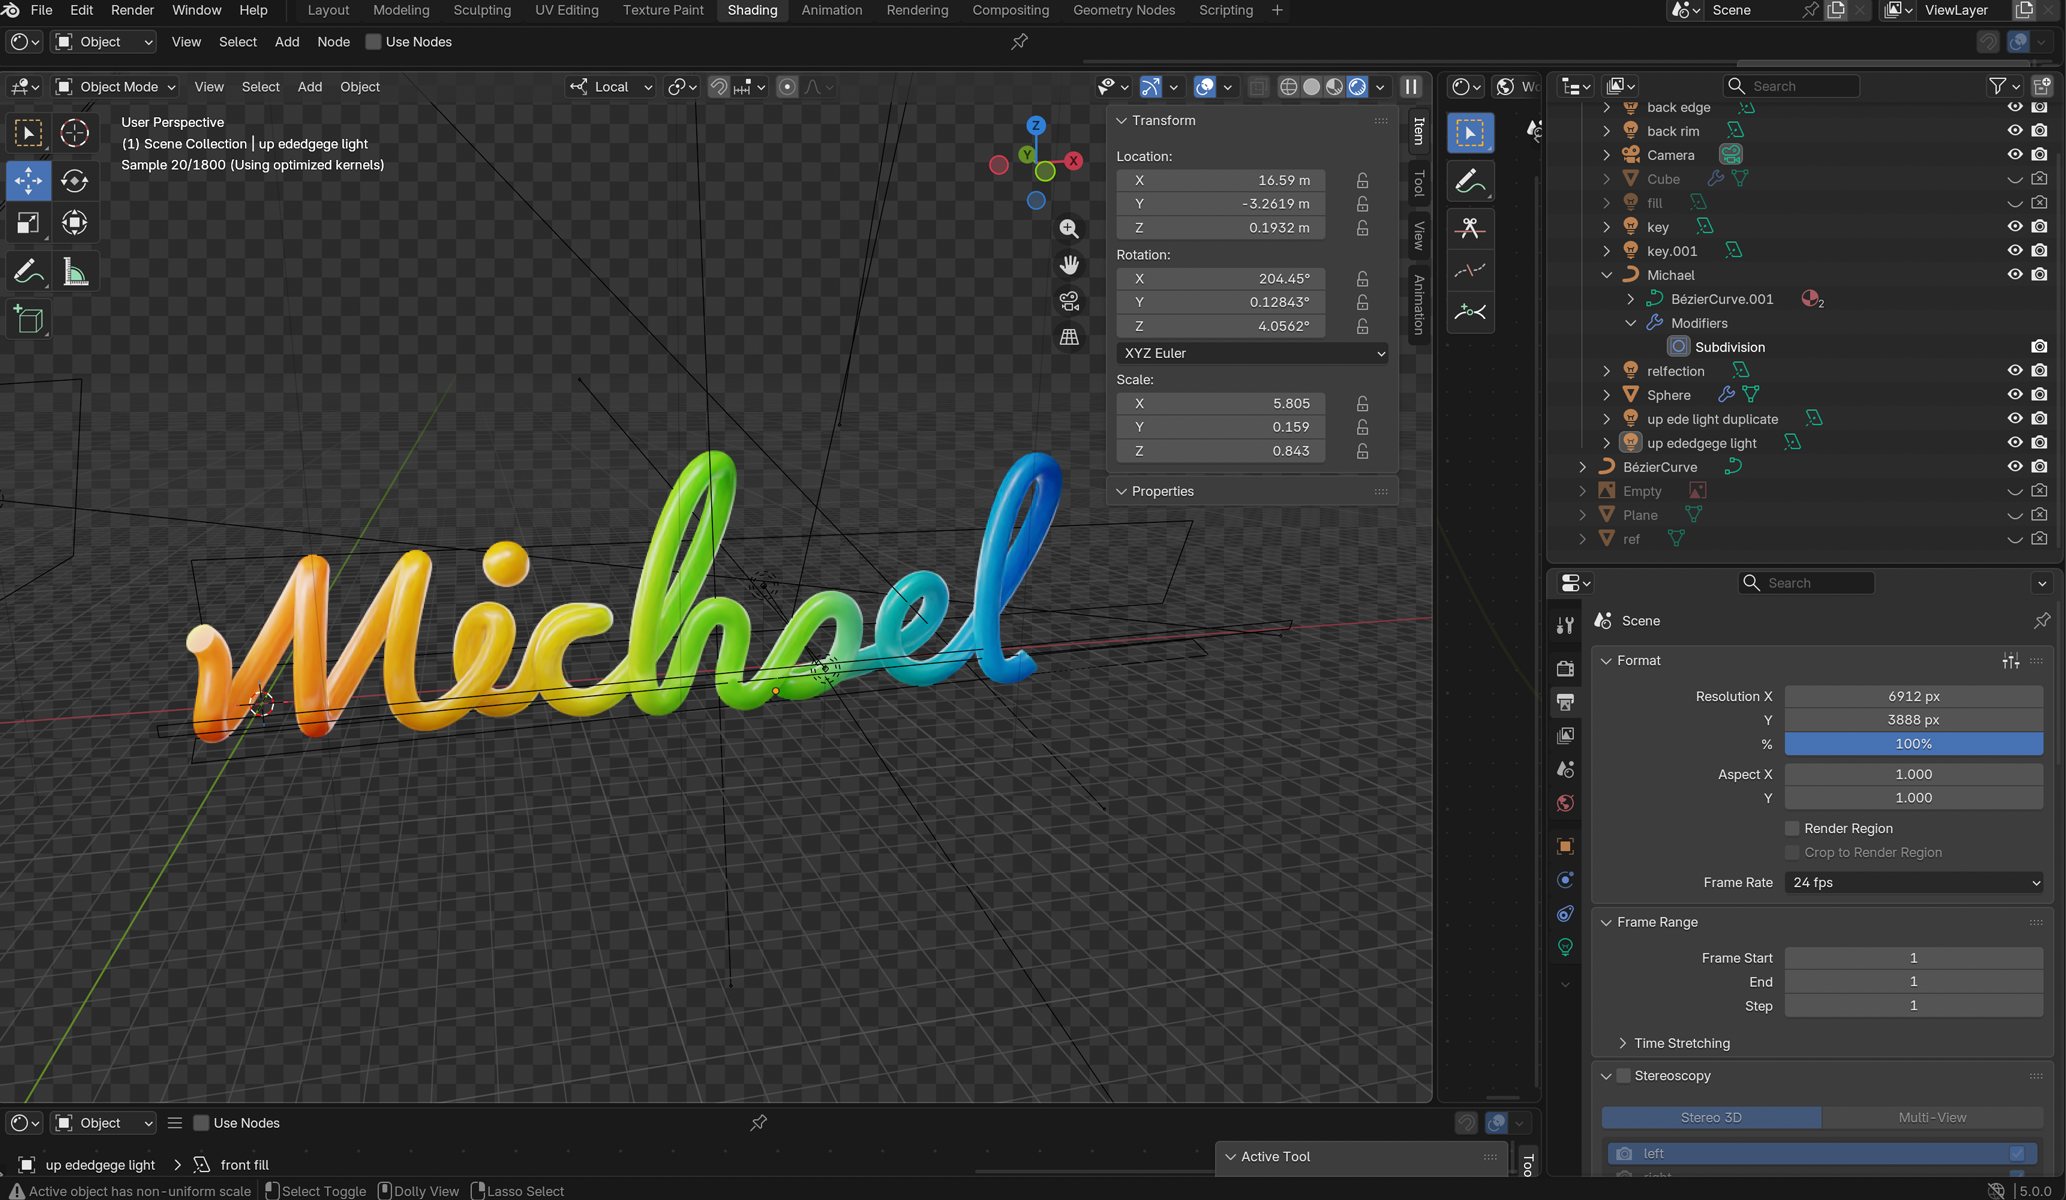Viewport: 2066px width, 1200px height.
Task: Enable the Render Region checkbox
Action: 1792,828
